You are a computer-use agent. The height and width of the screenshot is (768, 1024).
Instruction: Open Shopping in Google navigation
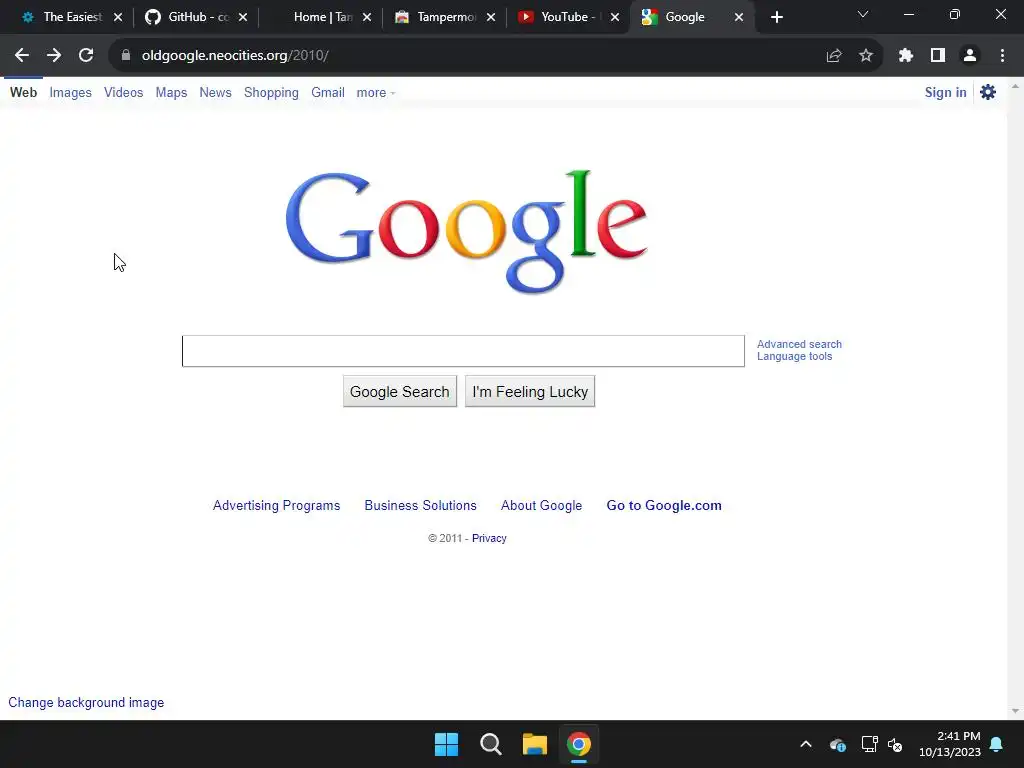point(271,93)
